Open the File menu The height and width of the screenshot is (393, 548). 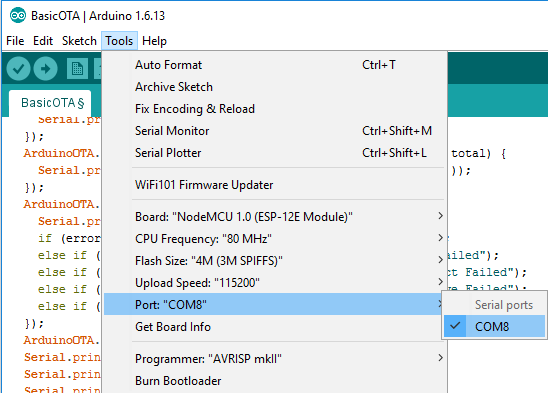tap(15, 41)
